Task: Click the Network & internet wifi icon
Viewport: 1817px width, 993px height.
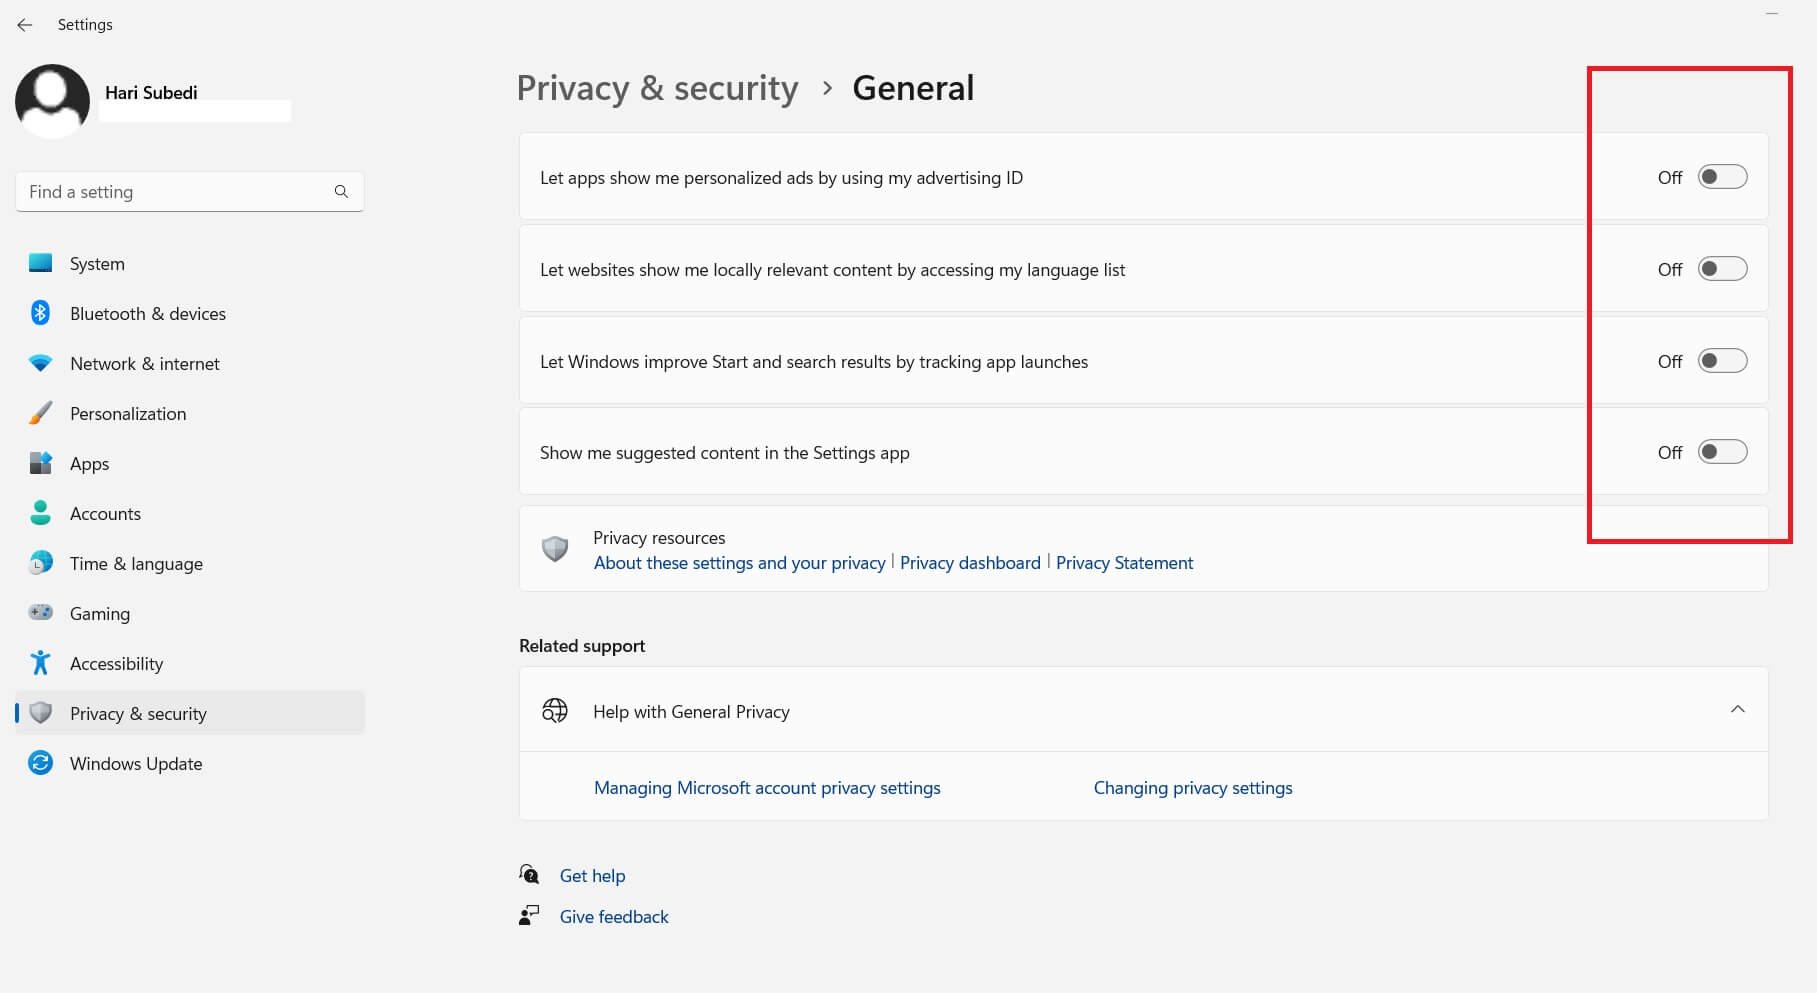Action: [40, 363]
